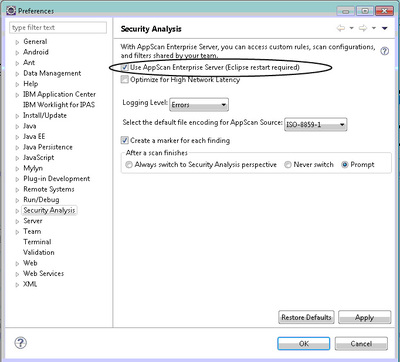Focus the type filter text field

[58, 28]
